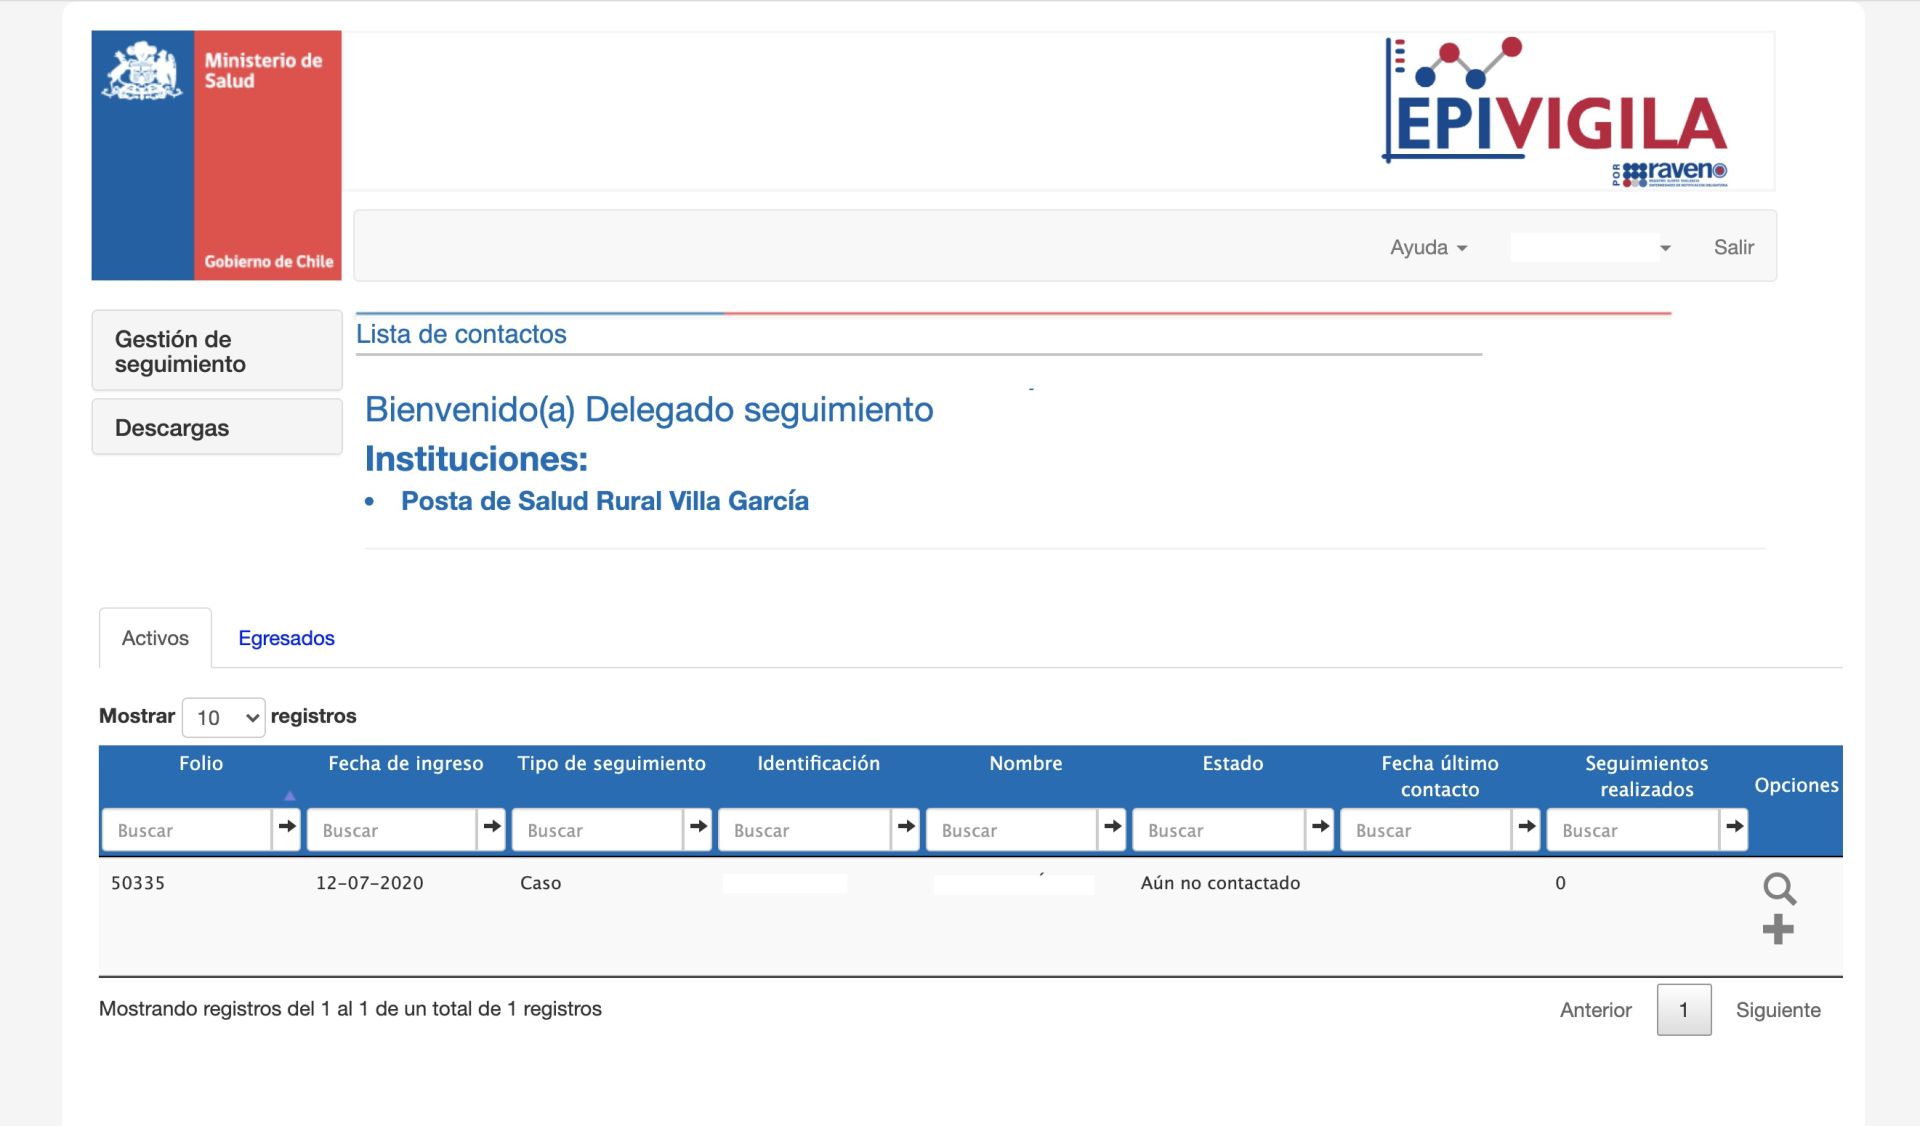The image size is (1920, 1126).
Task: Open the Descargas sidebar button
Action: pyautogui.click(x=217, y=428)
